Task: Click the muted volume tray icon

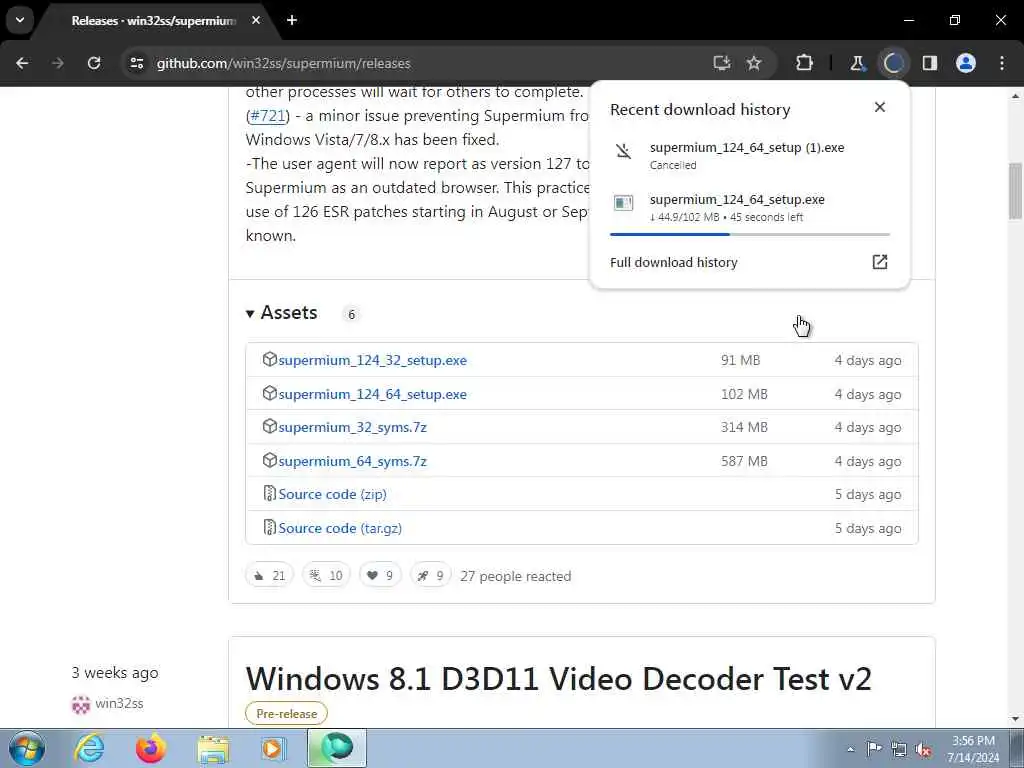Action: point(923,750)
